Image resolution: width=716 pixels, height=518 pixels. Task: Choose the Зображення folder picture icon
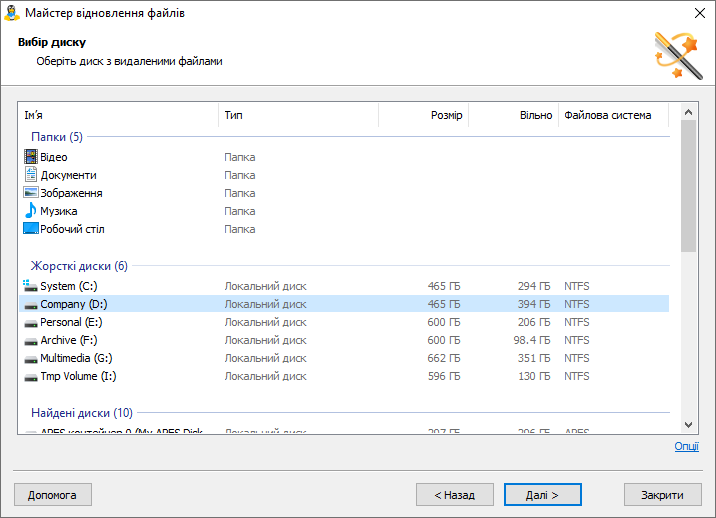point(31,193)
